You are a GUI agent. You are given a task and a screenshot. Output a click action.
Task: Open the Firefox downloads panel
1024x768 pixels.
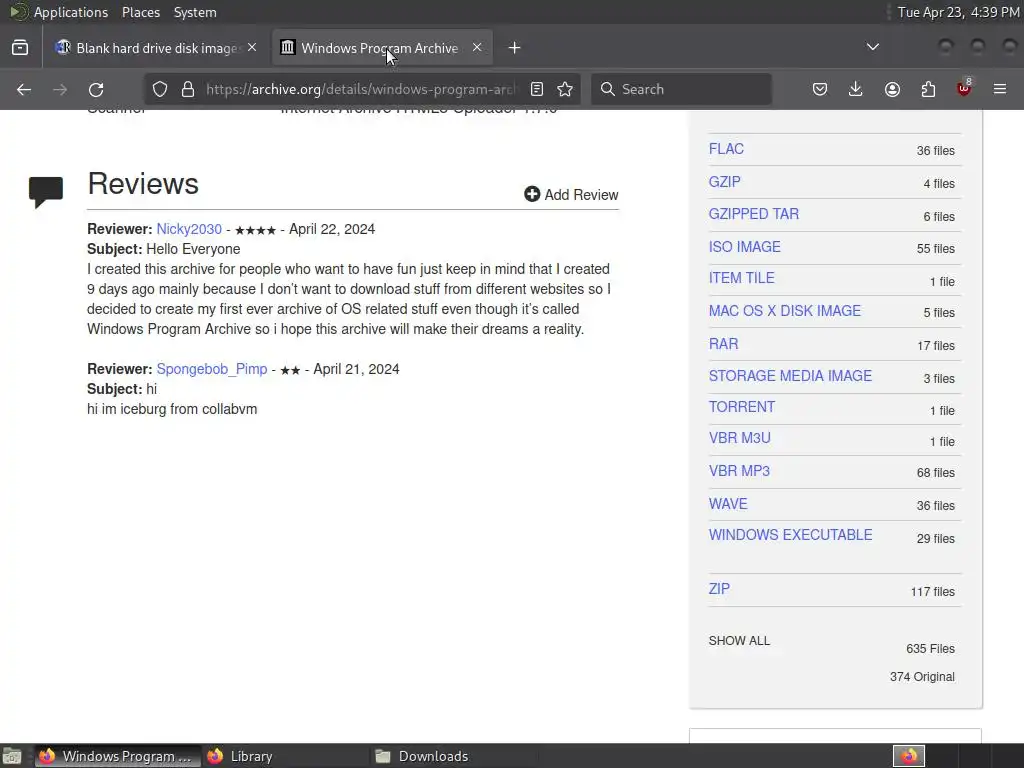point(856,89)
